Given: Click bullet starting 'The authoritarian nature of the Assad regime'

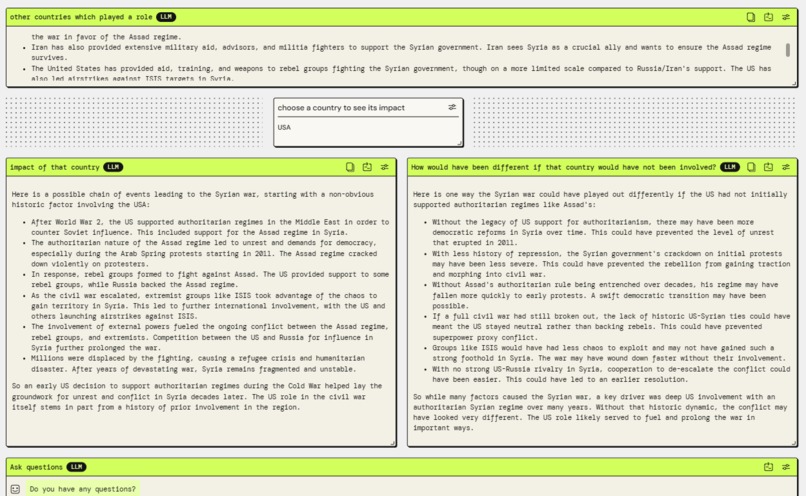Looking at the screenshot, I should (204, 253).
